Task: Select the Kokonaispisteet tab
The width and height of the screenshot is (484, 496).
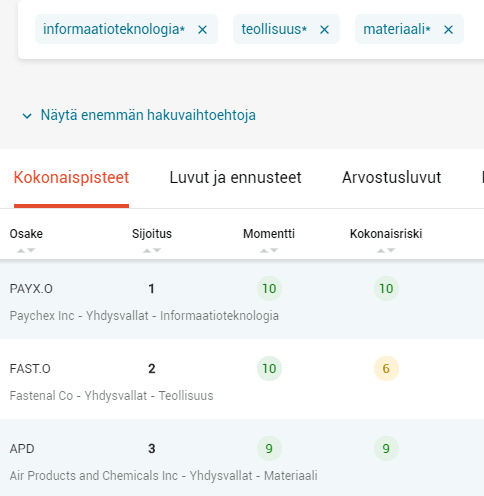Action: [x=71, y=177]
